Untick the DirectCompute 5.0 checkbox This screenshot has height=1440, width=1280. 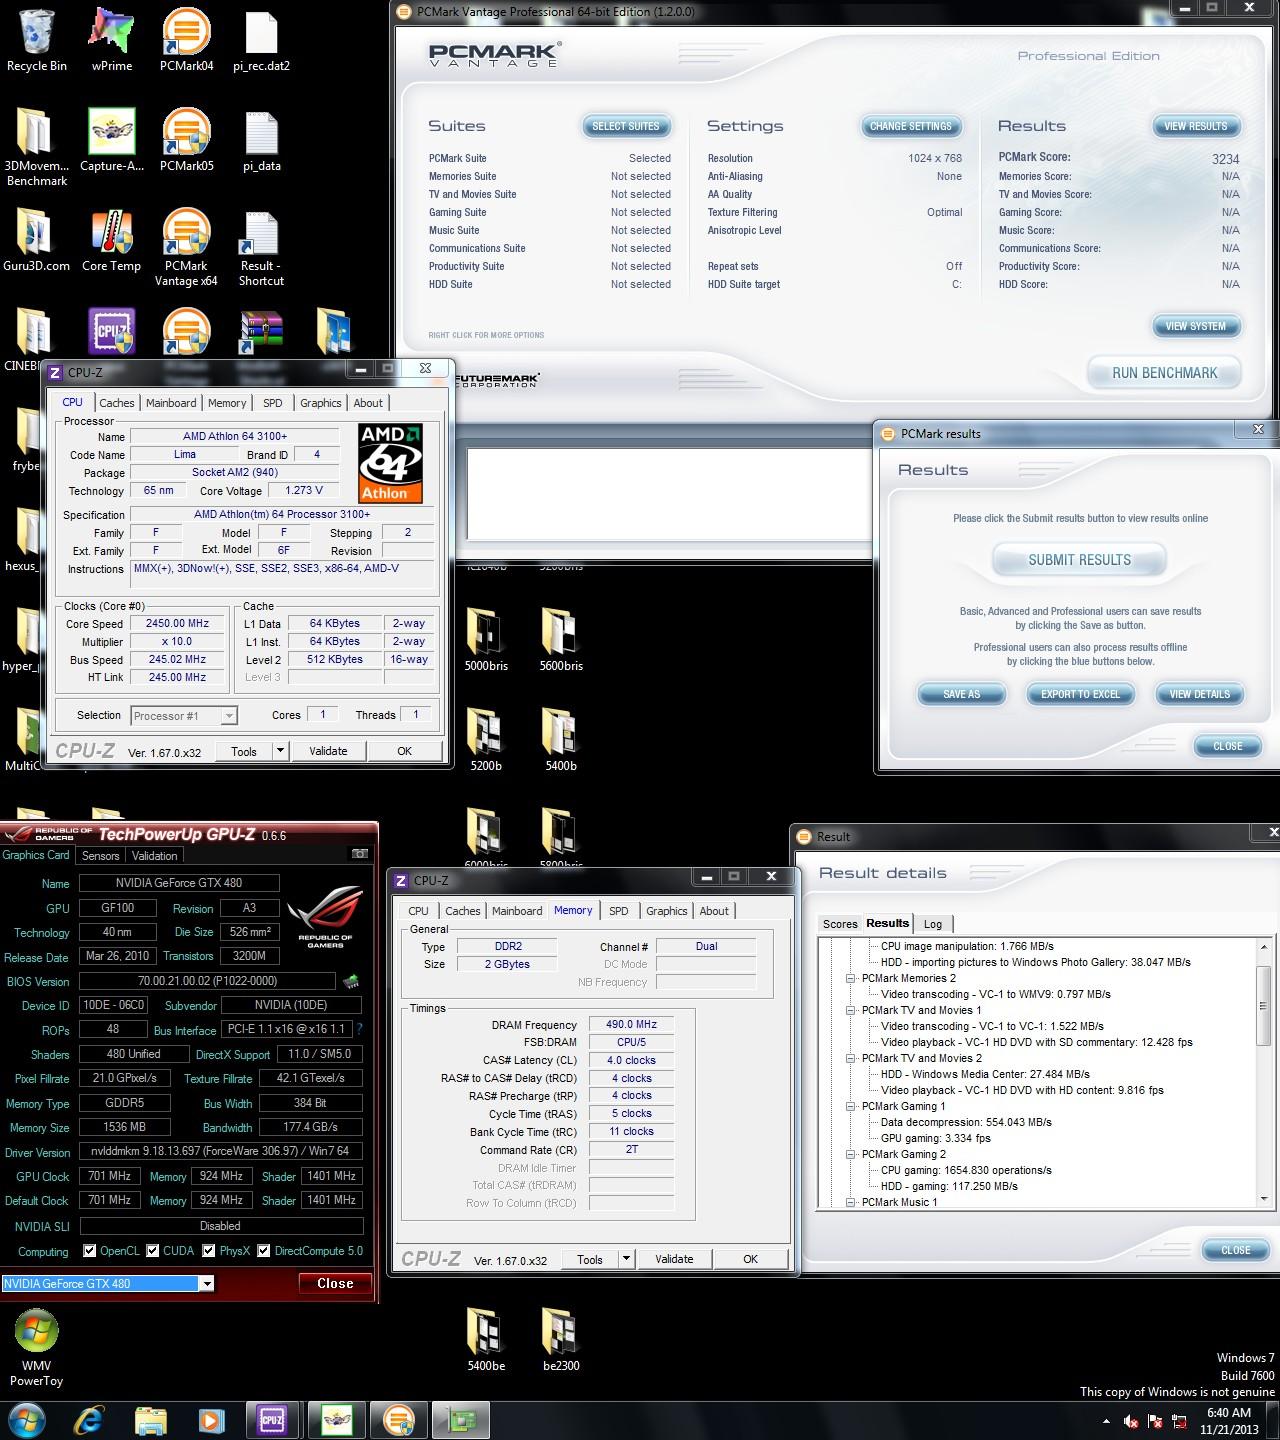[264, 1251]
